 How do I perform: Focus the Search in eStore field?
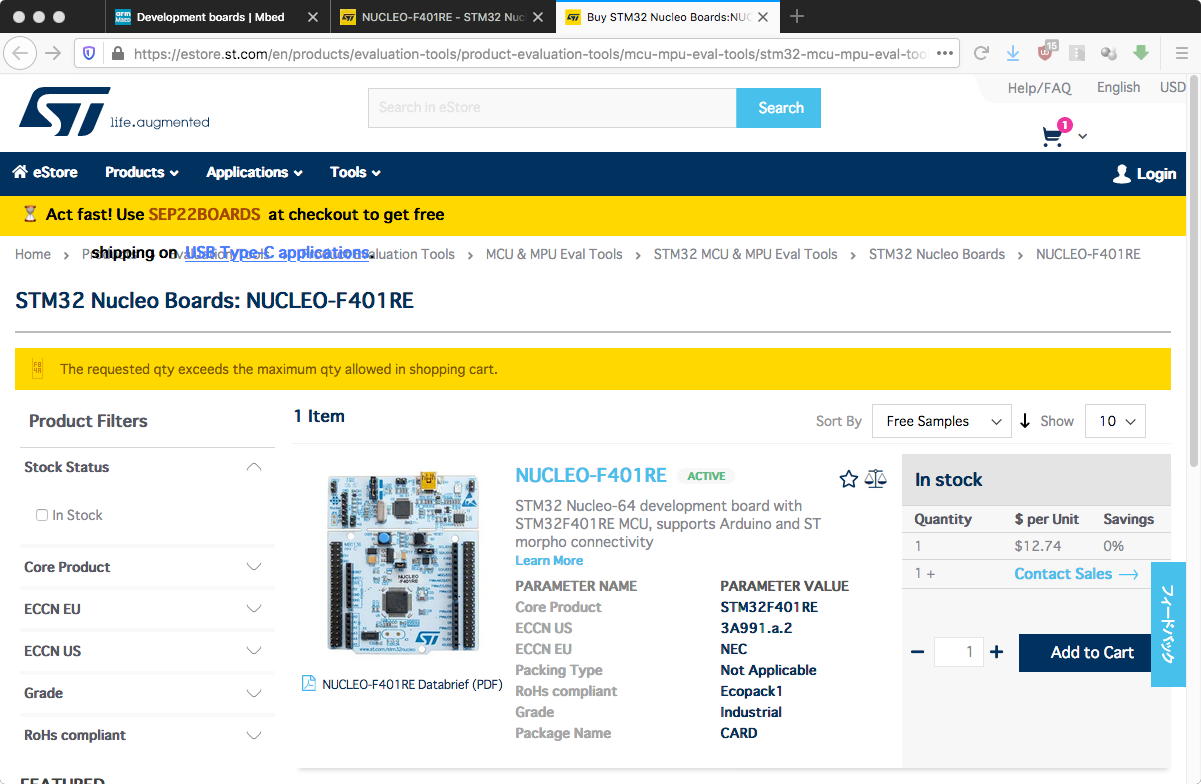(552, 108)
